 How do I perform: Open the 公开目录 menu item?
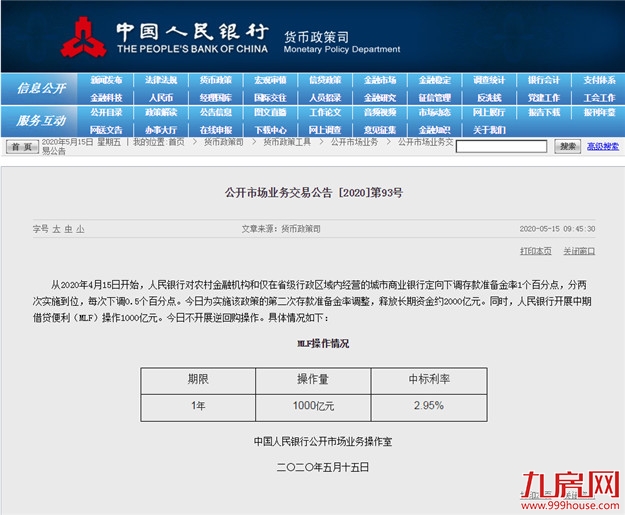point(106,112)
